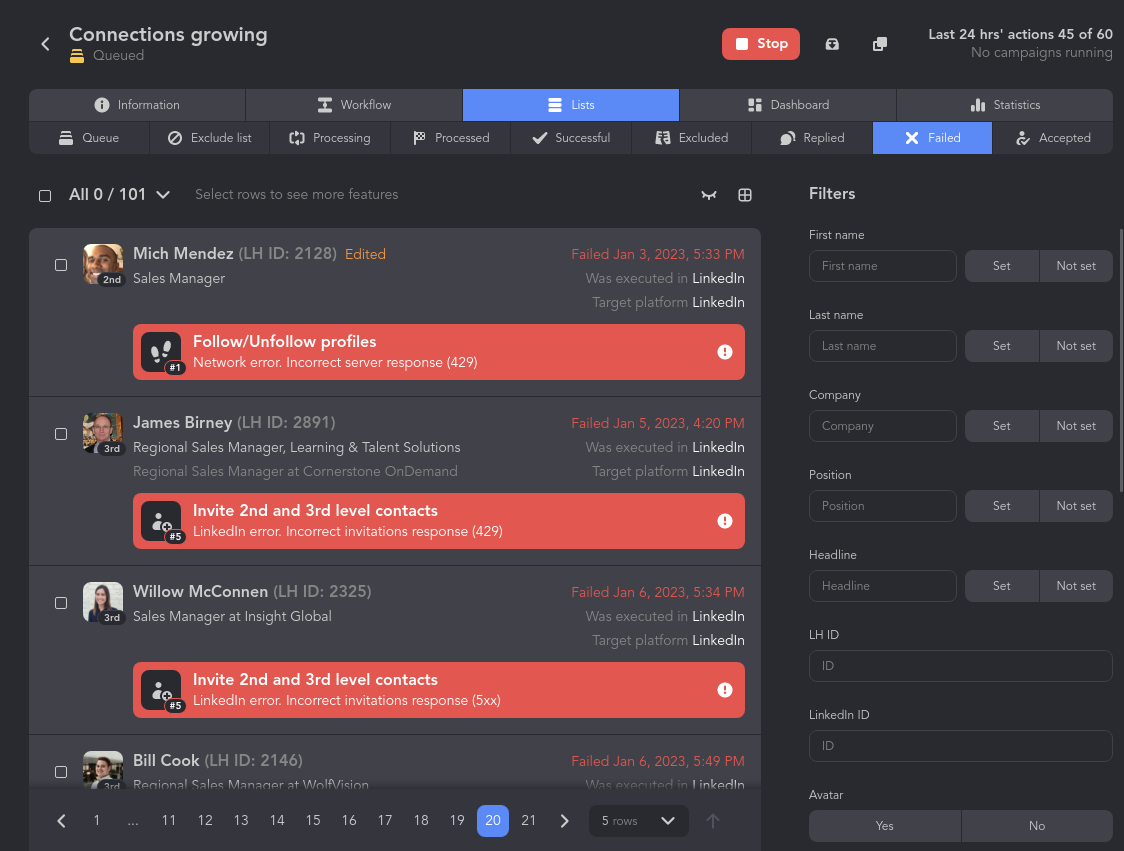This screenshot has width=1124, height=851.
Task: Open Mich Mendez name link
Action: (183, 254)
